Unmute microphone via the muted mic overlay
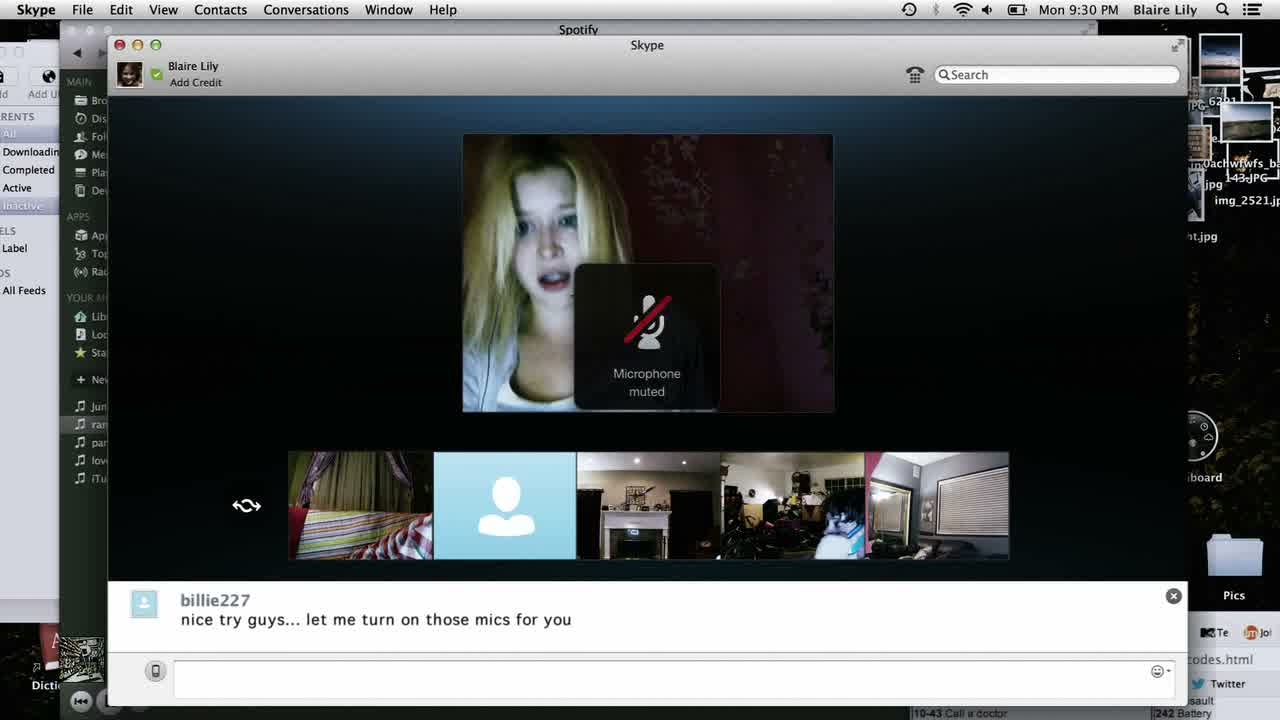Image resolution: width=1280 pixels, height=720 pixels. (x=647, y=322)
